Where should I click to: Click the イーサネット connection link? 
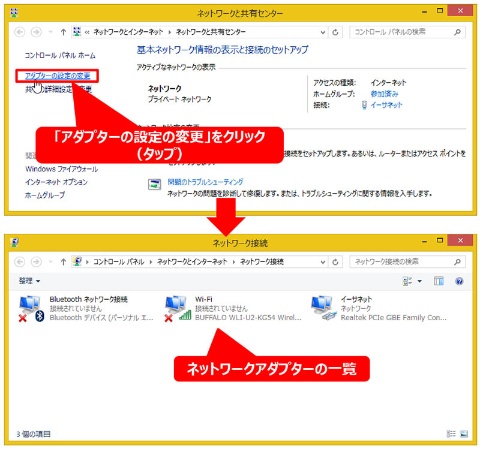coord(386,105)
